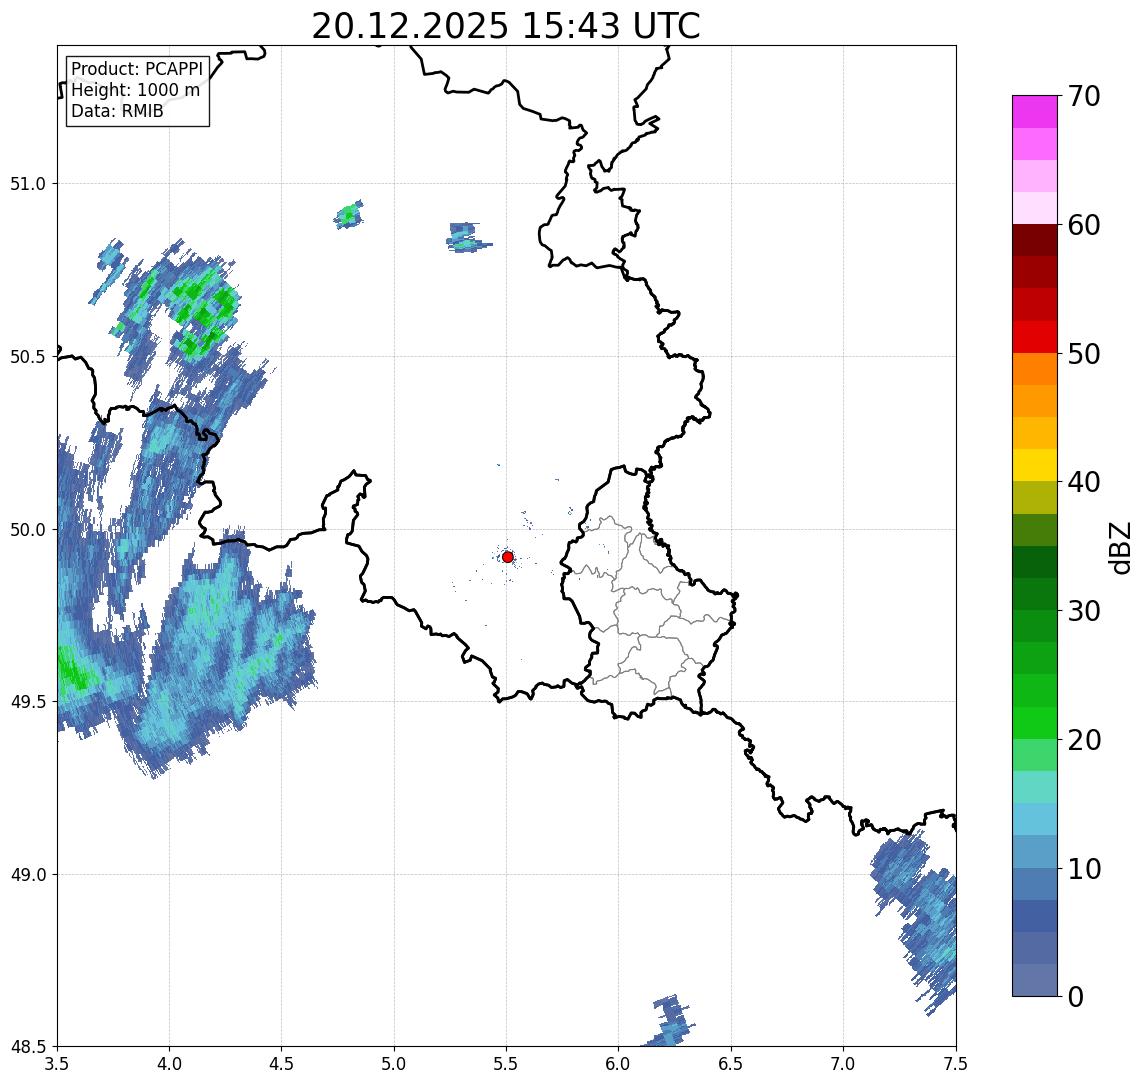The height and width of the screenshot is (1084, 1145).
Task: Click the colorbar tick value 20
Action: (1083, 740)
